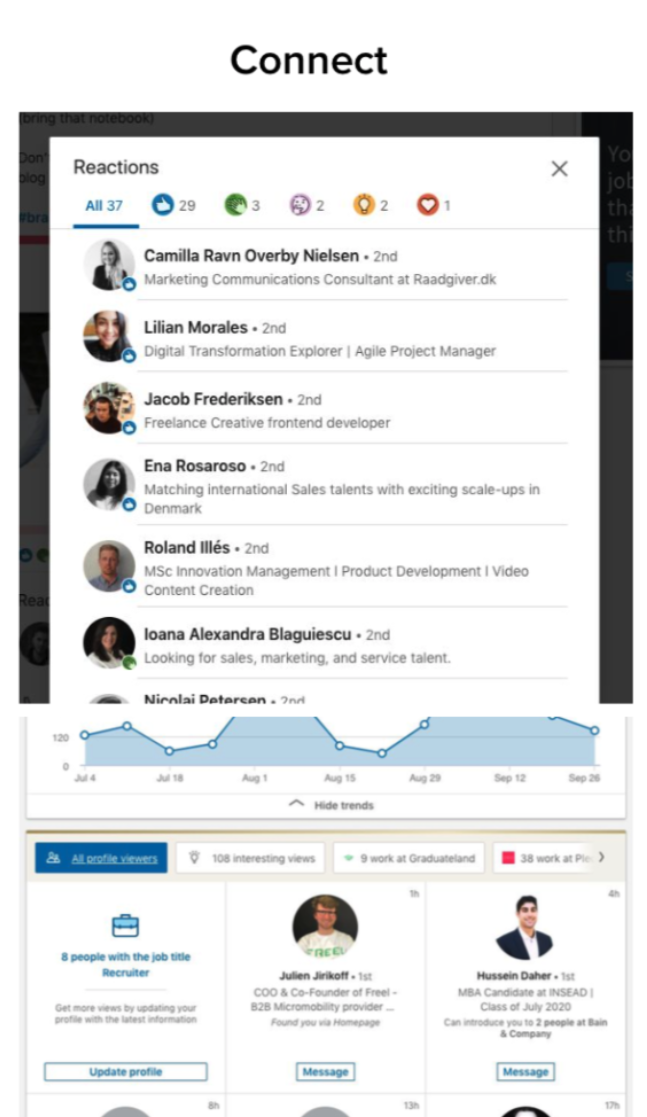Screen dimensions: 647x1117
Task: Click the Sep 26 data point on chart
Action: [594, 730]
